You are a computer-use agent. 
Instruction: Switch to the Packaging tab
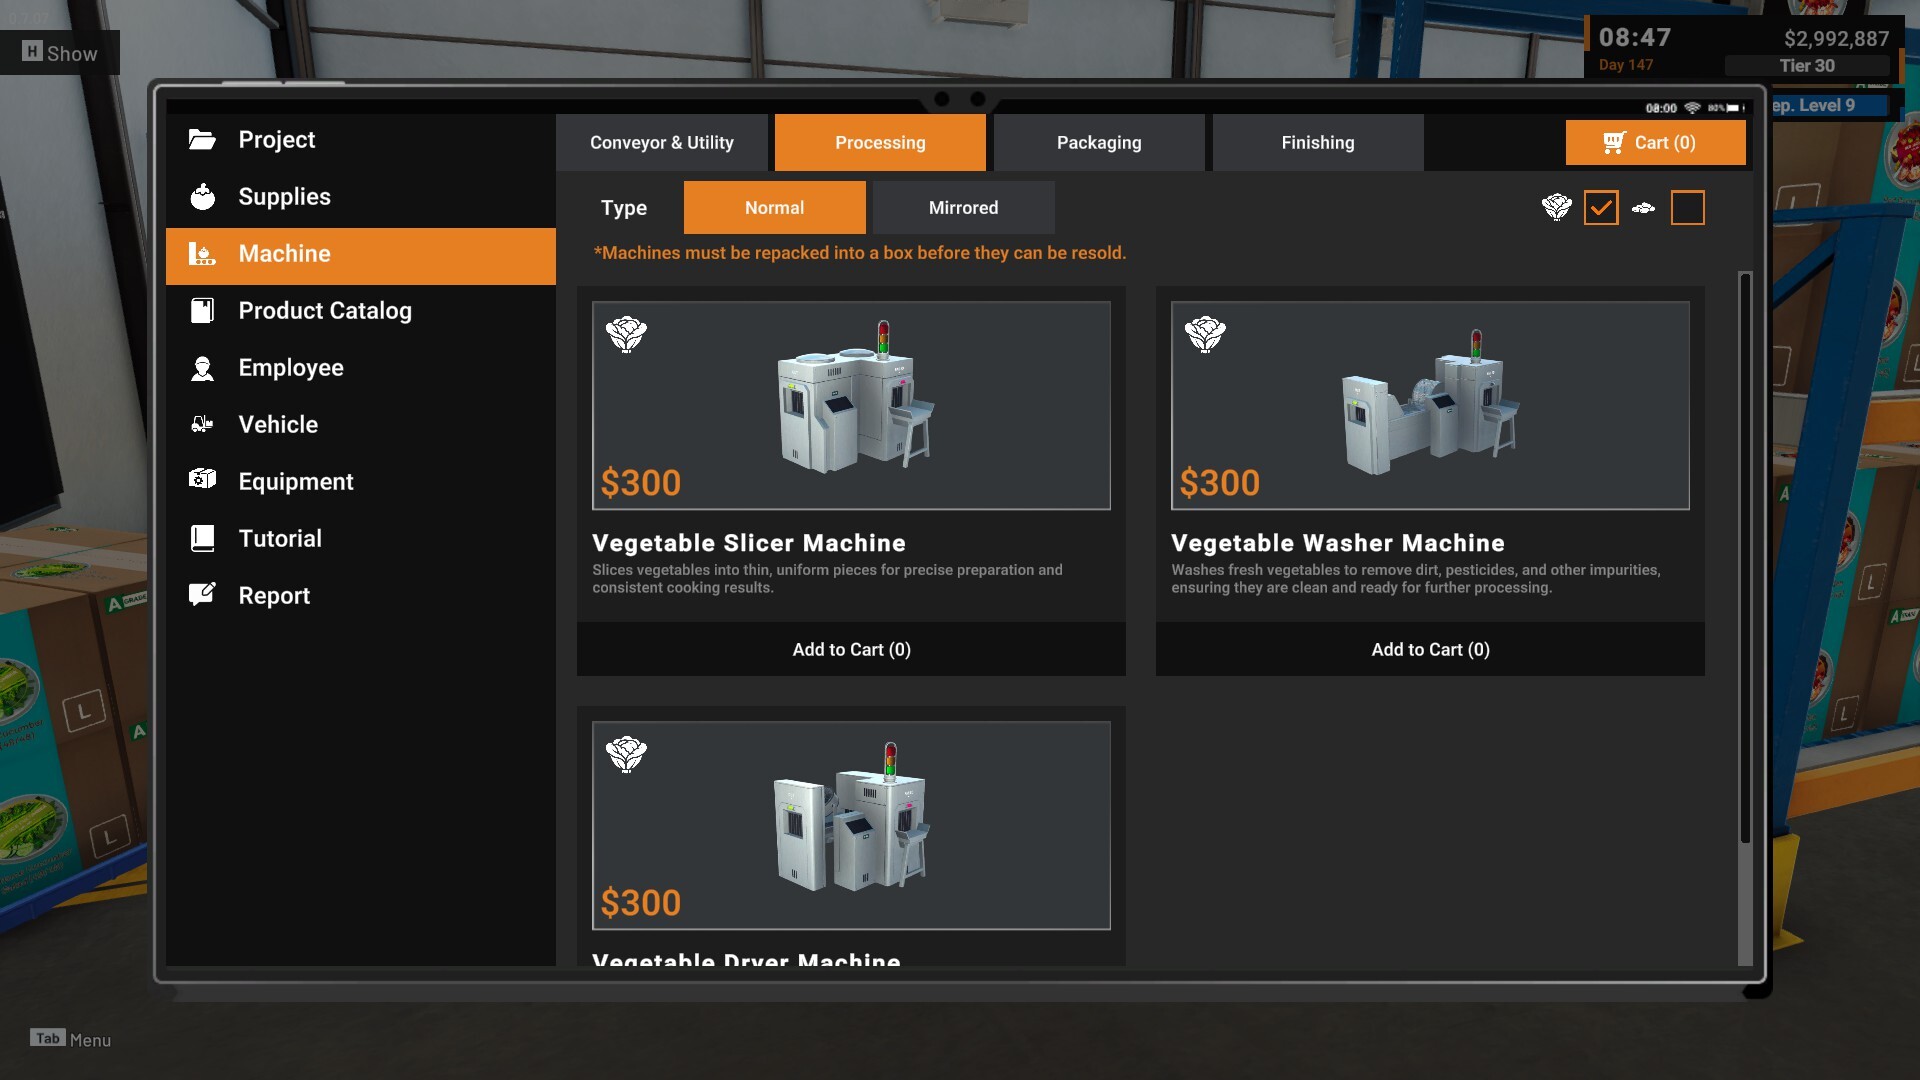(1098, 143)
